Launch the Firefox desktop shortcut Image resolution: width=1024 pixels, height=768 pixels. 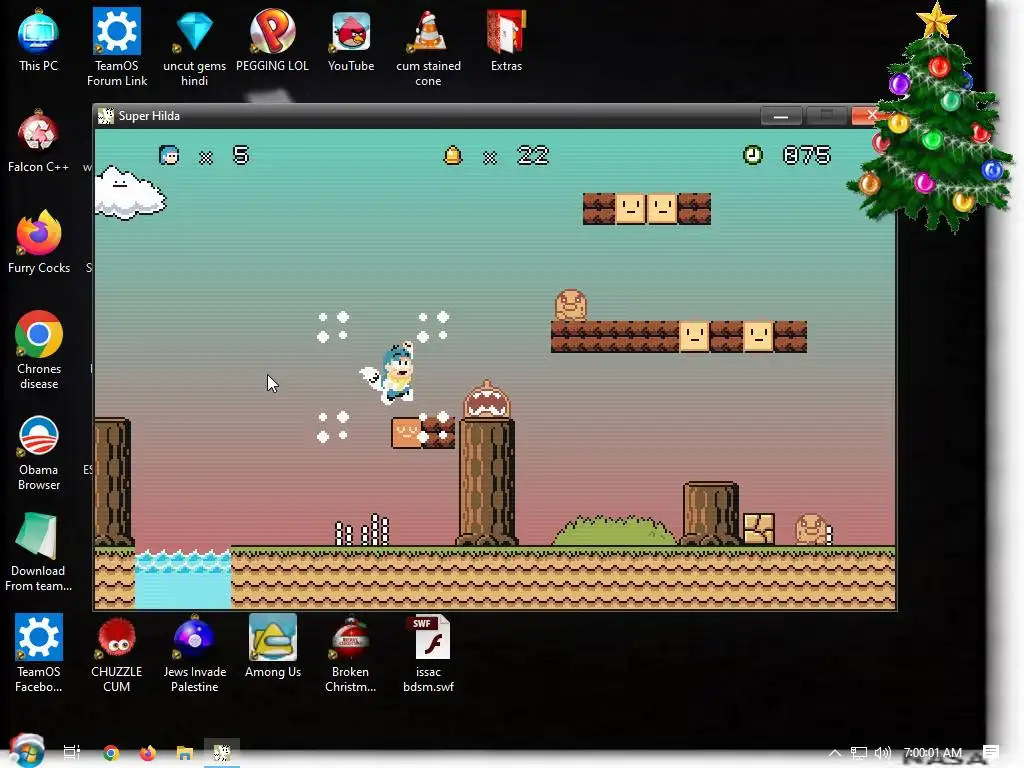39,243
